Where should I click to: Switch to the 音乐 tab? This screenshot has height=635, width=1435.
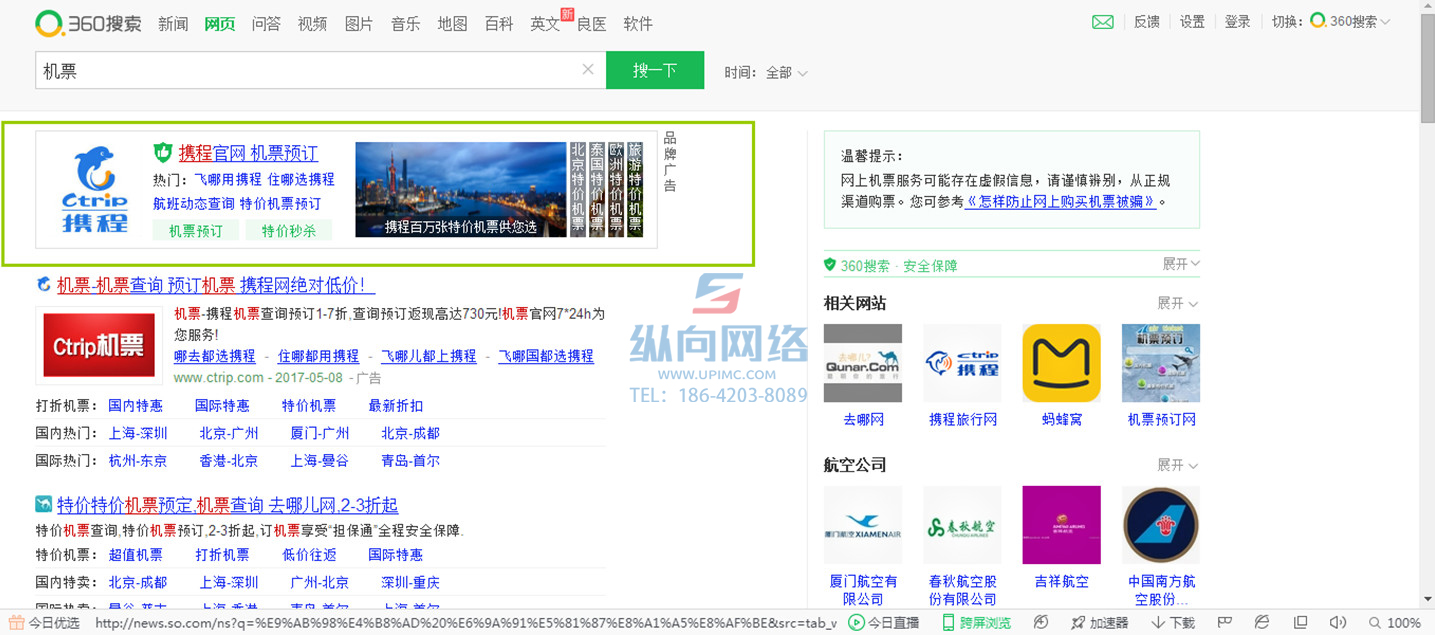pos(405,24)
